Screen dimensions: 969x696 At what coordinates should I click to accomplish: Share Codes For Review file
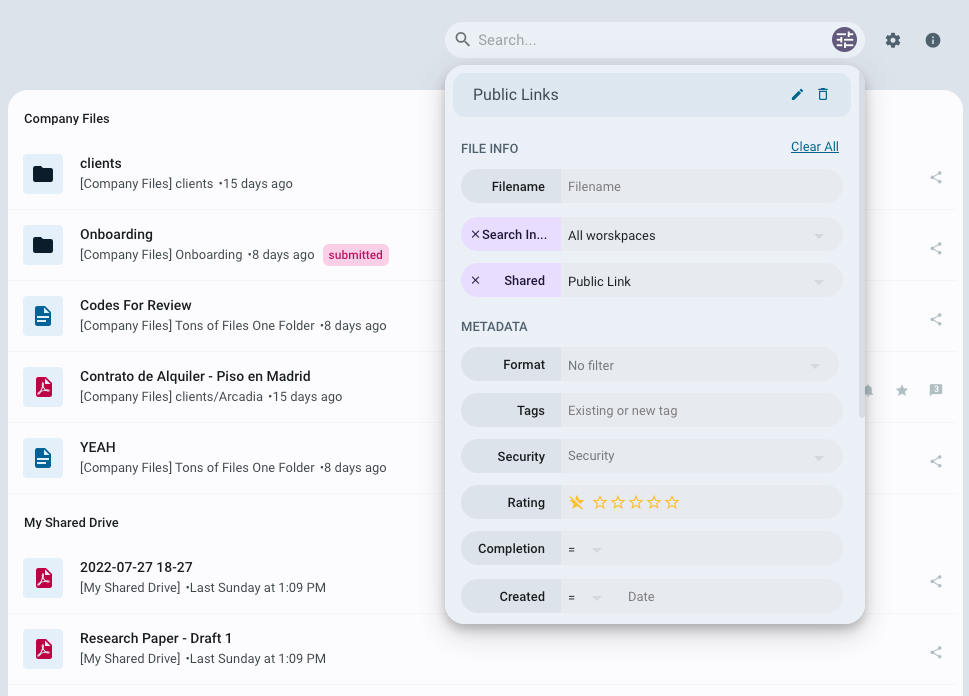coord(936,320)
